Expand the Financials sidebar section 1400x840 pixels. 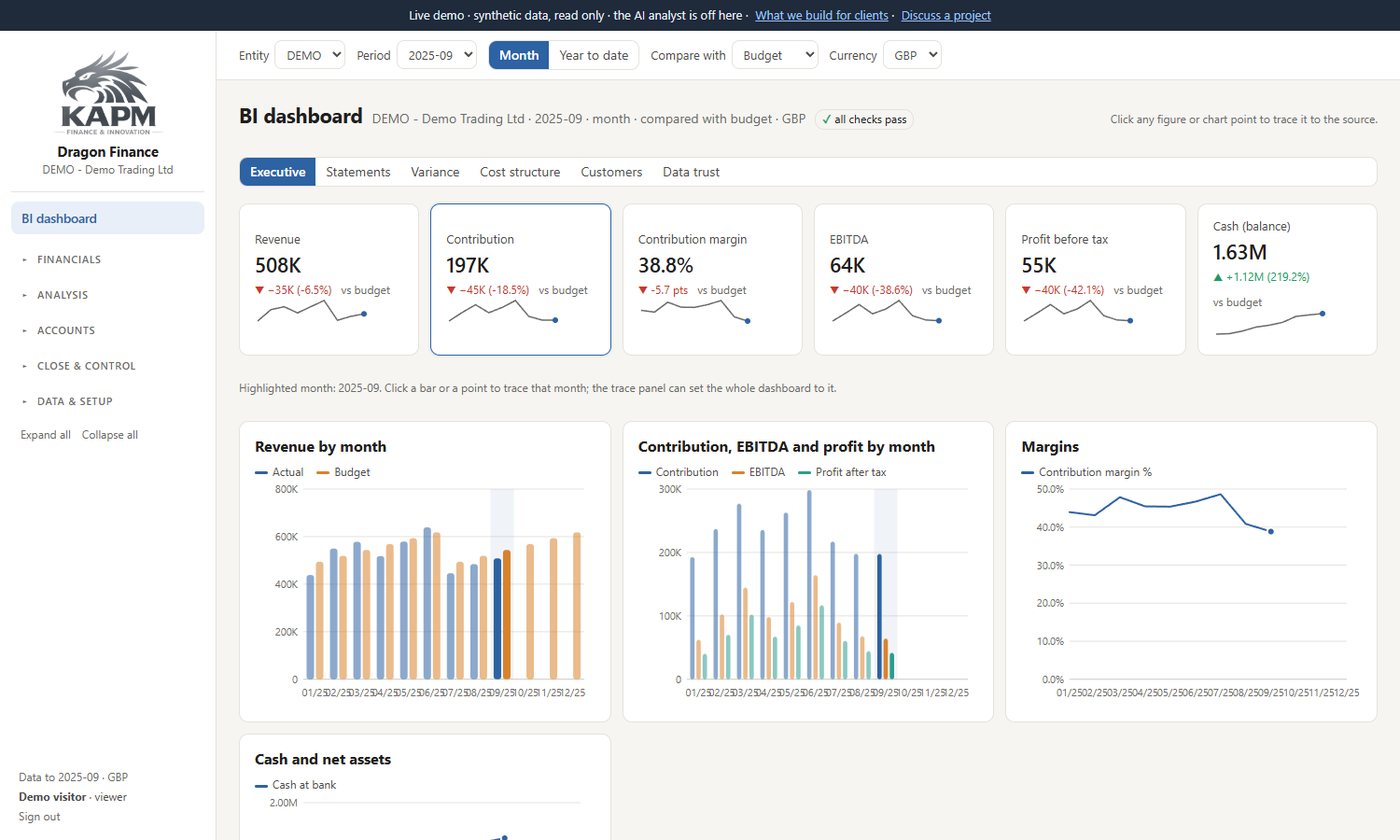(x=108, y=260)
